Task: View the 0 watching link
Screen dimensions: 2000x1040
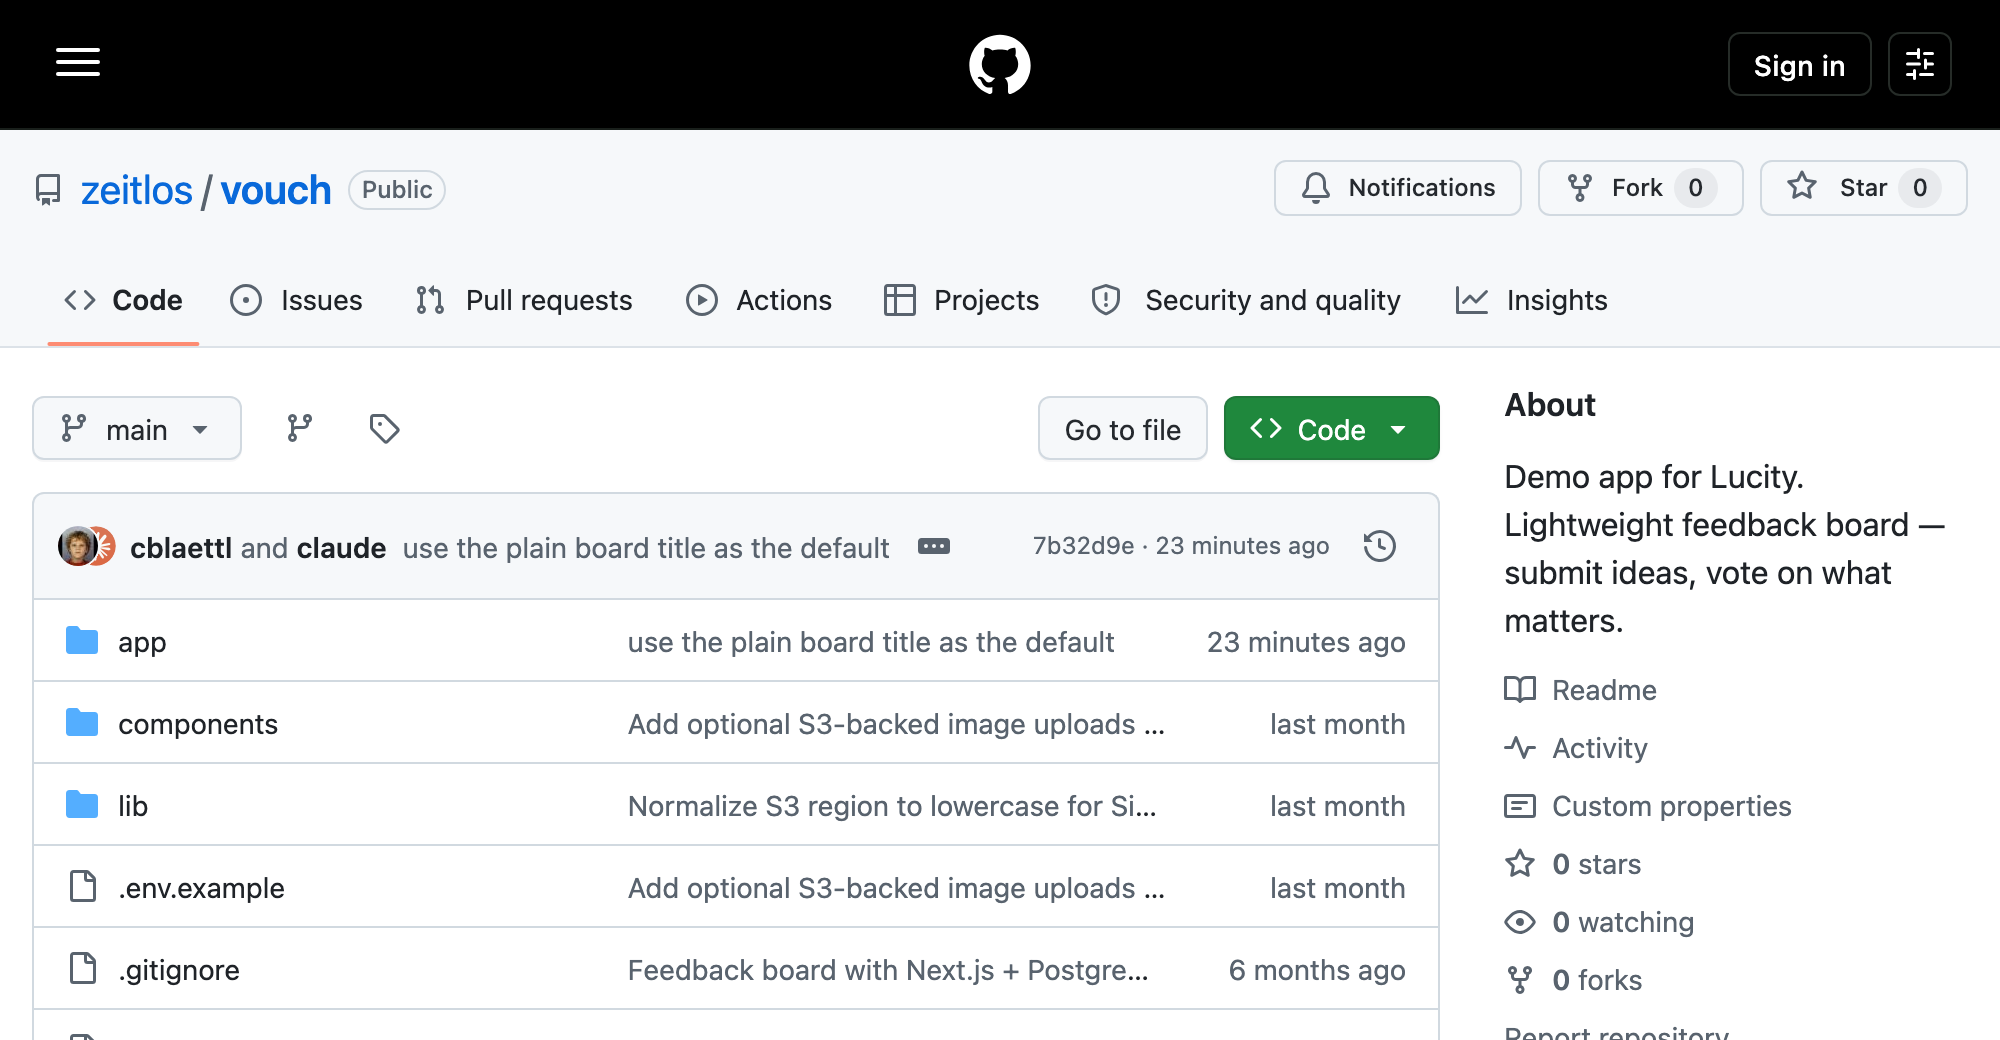Action: coord(1623,922)
